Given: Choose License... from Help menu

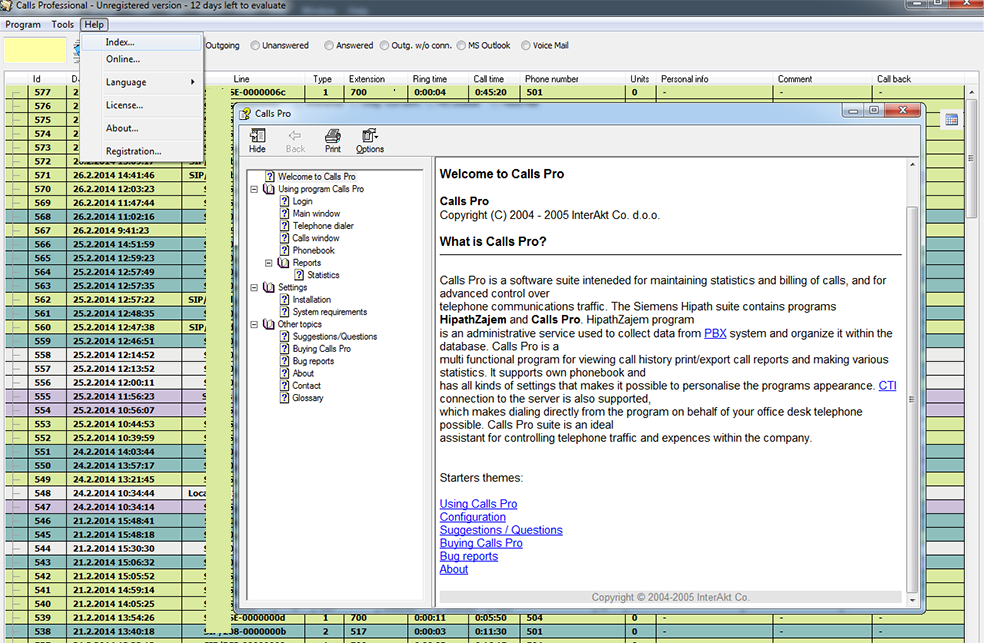Looking at the screenshot, I should click(x=142, y=105).
